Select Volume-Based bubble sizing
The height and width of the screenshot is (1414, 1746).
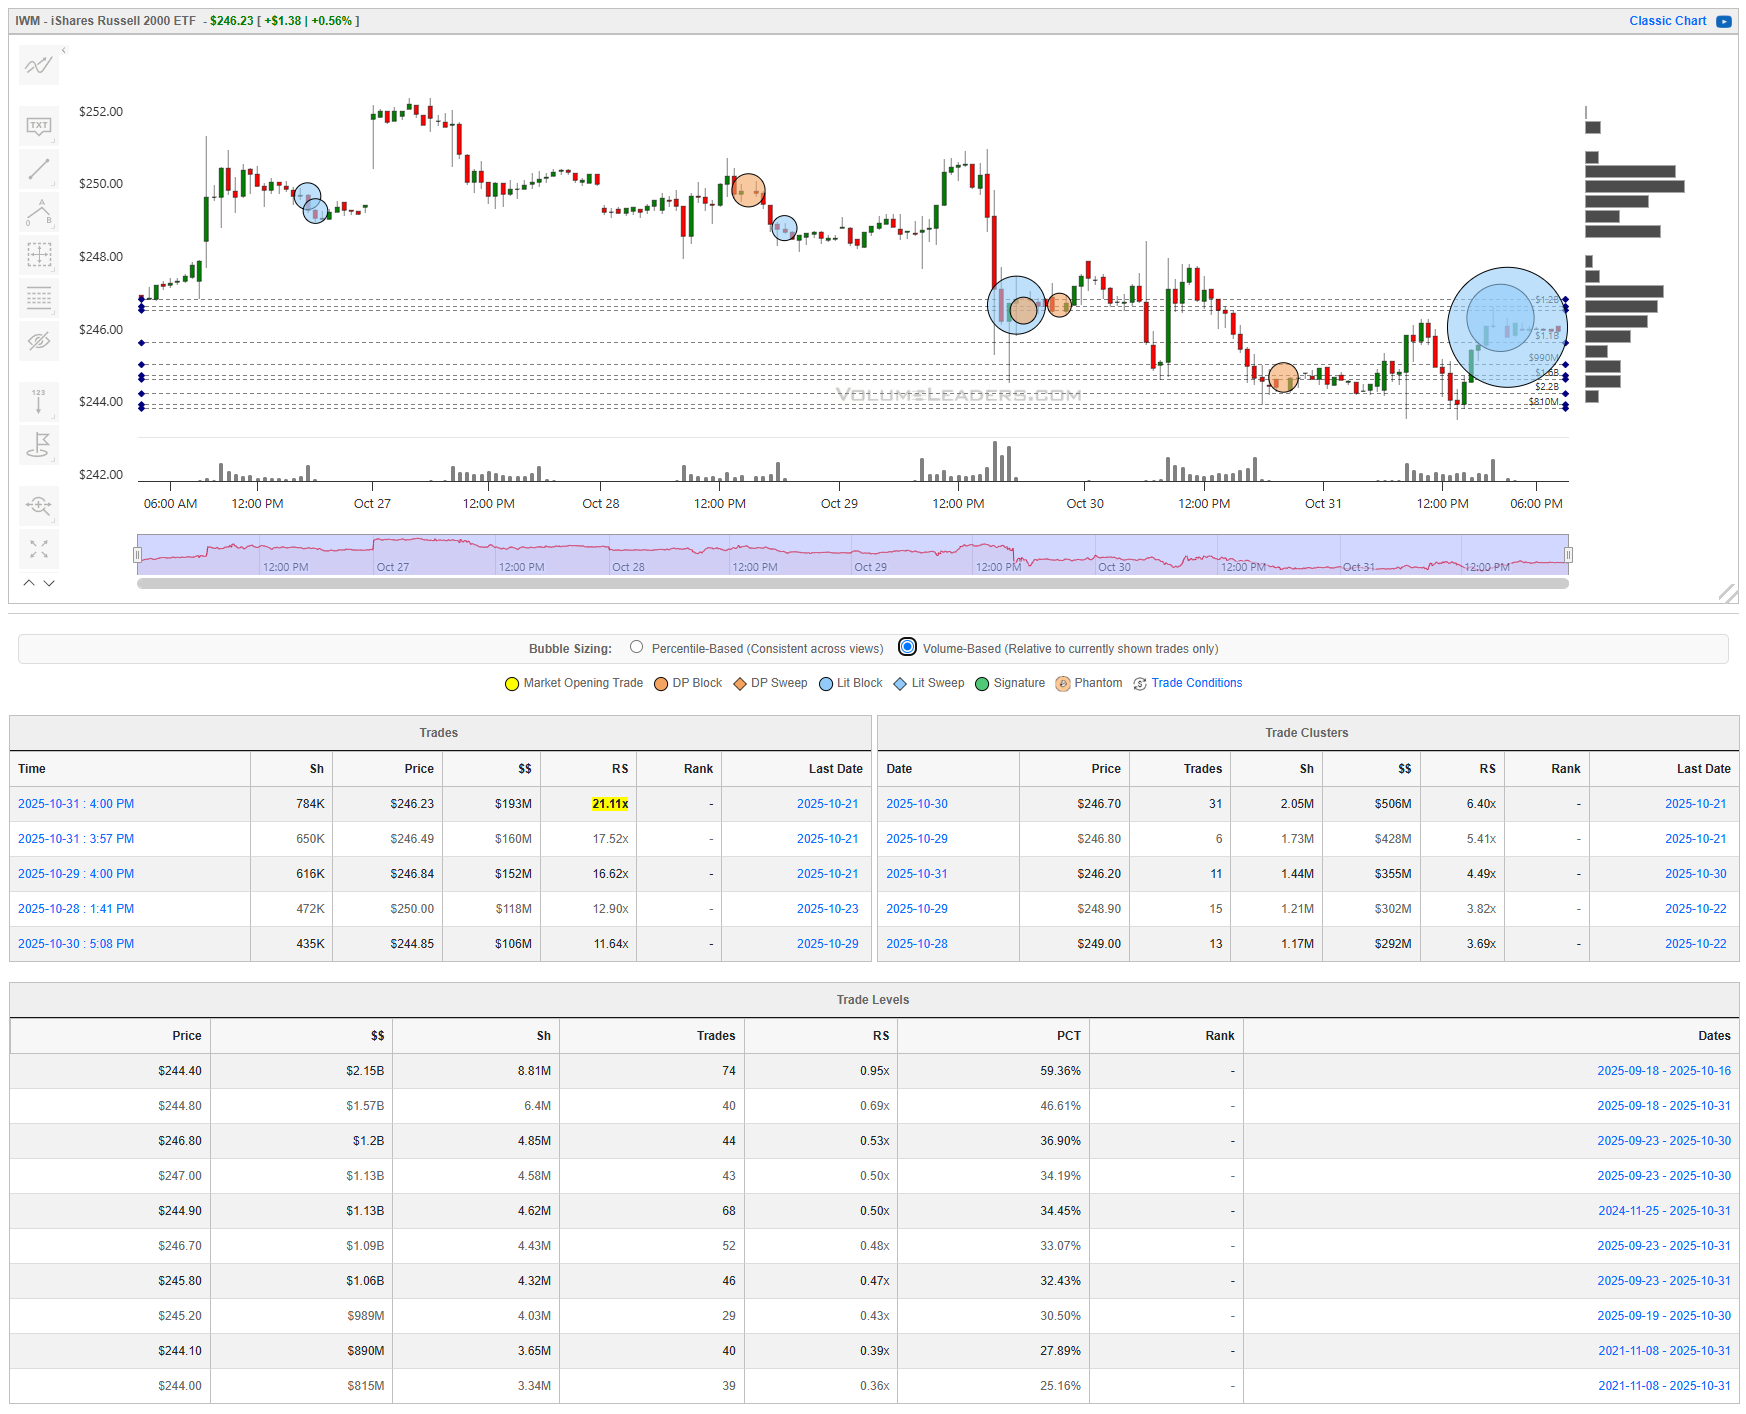[x=907, y=647]
